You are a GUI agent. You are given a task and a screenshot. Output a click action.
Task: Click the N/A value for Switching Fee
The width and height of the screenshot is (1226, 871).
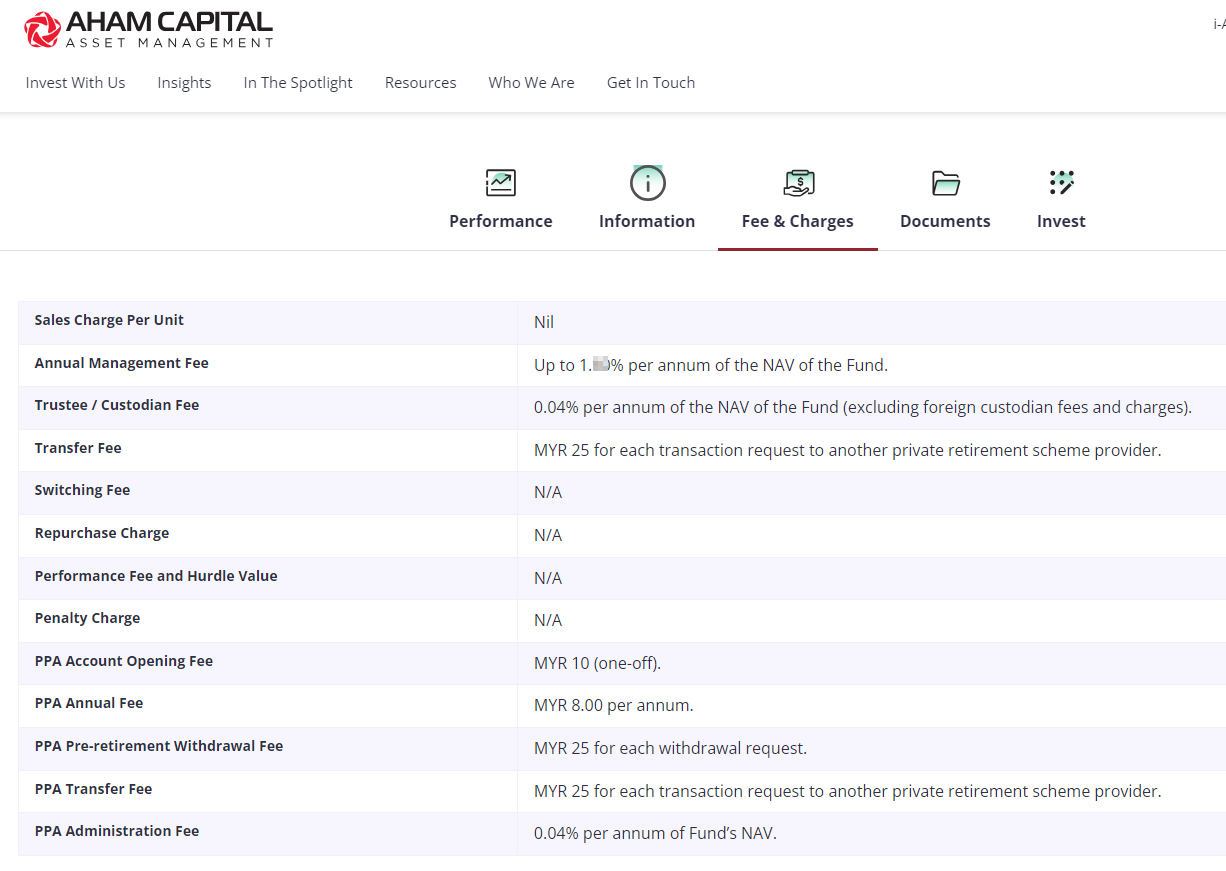(x=548, y=492)
